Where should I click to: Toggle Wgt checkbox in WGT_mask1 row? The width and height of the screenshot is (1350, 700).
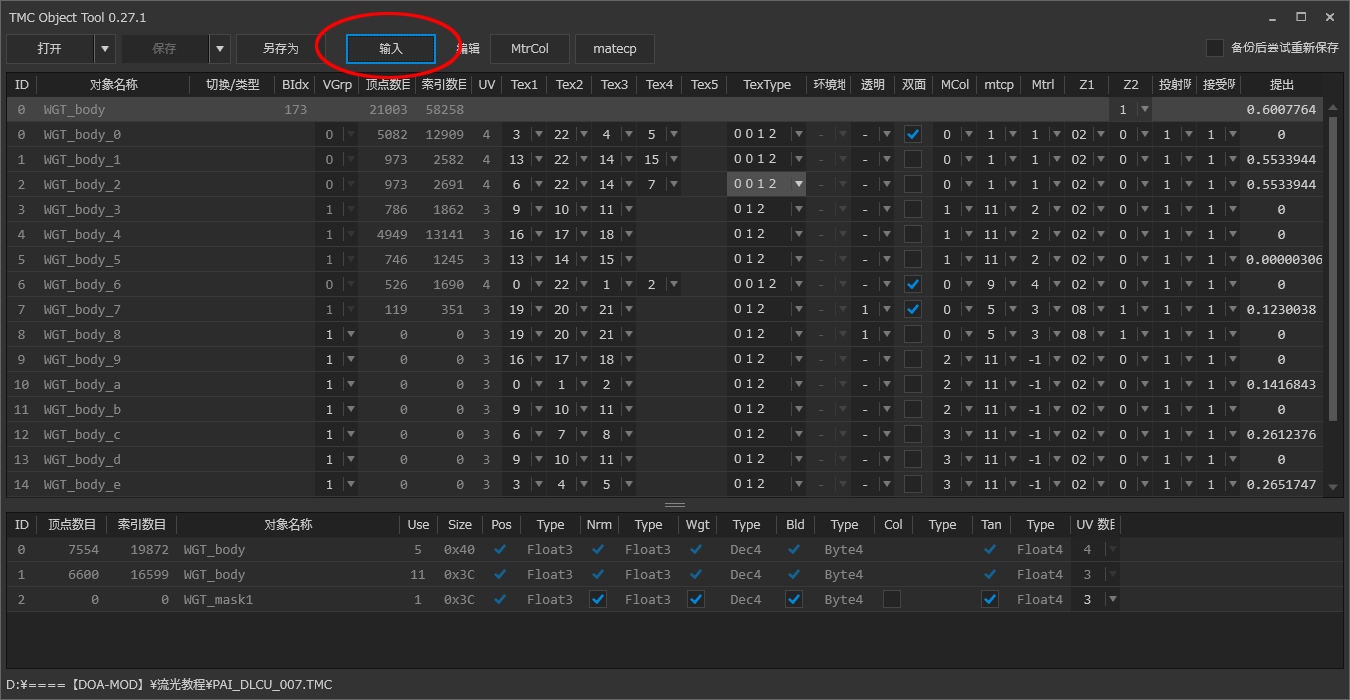pyautogui.click(x=696, y=599)
